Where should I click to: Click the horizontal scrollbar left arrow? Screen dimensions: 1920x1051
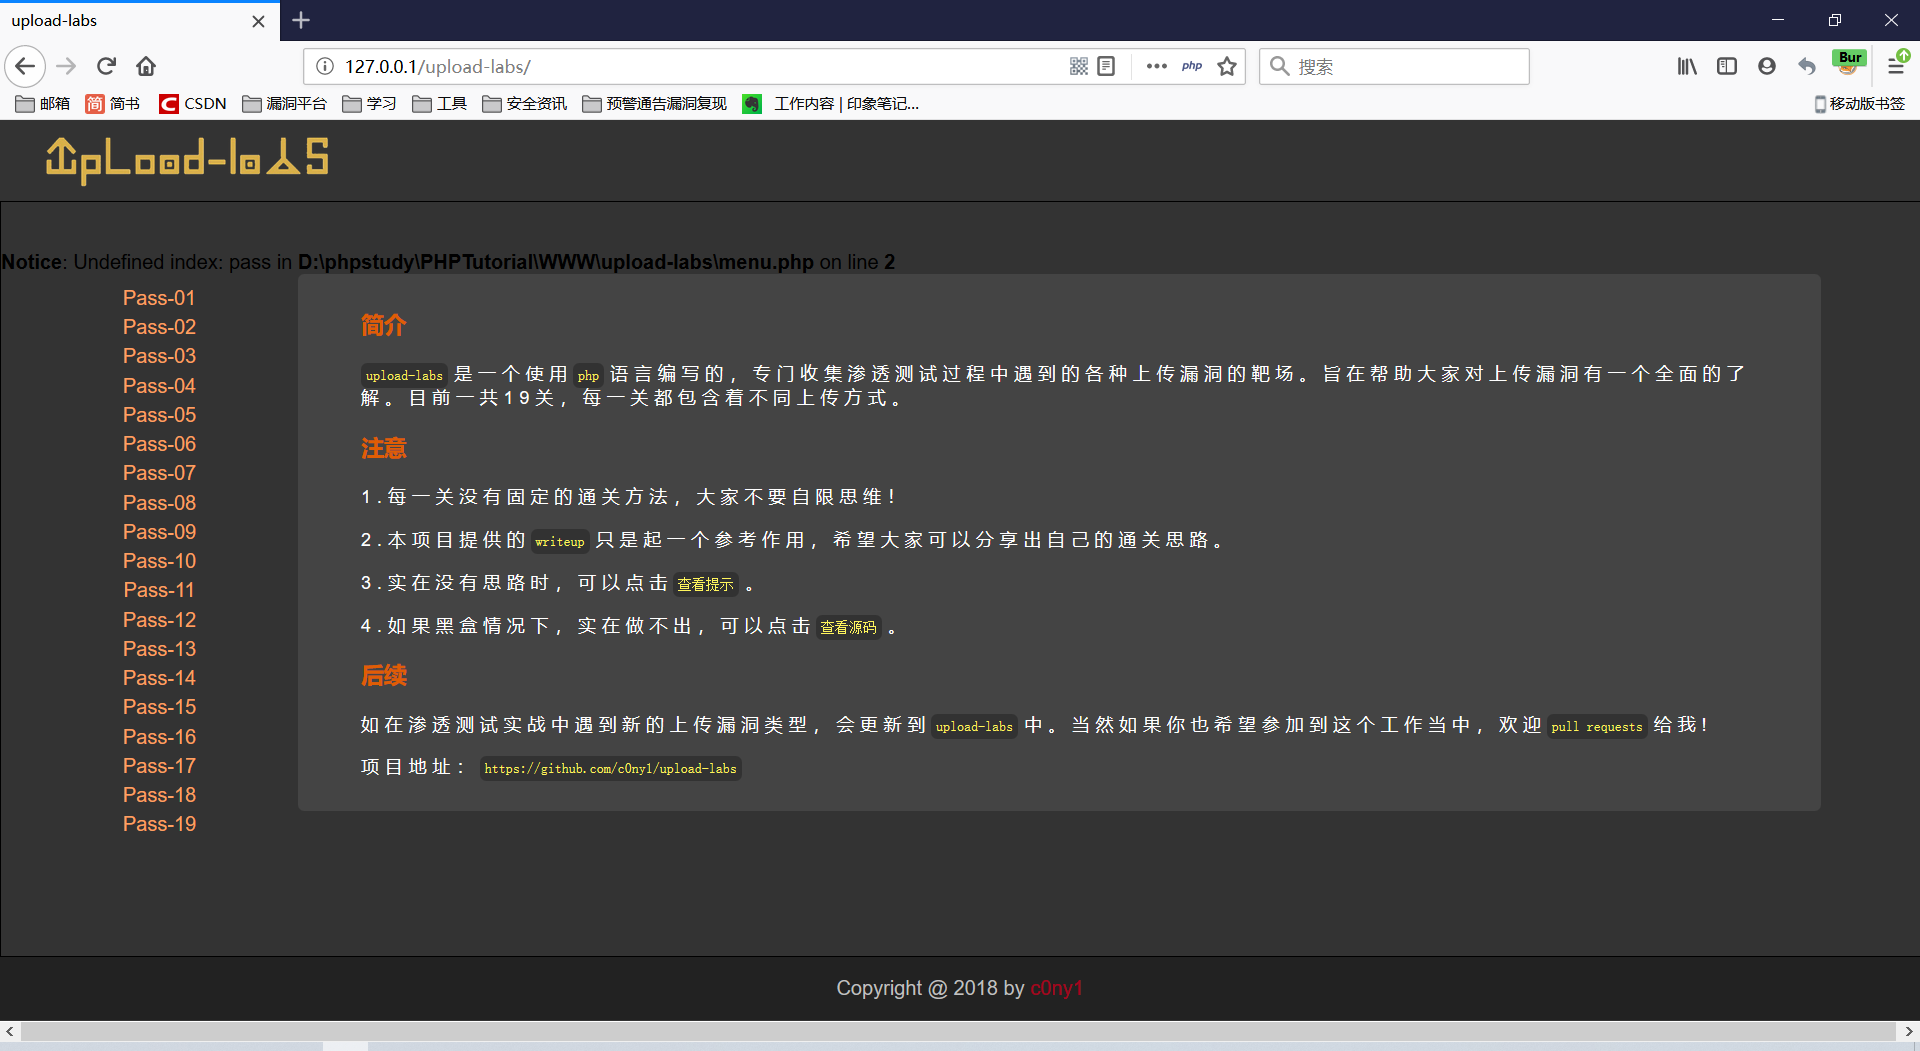[10, 1031]
